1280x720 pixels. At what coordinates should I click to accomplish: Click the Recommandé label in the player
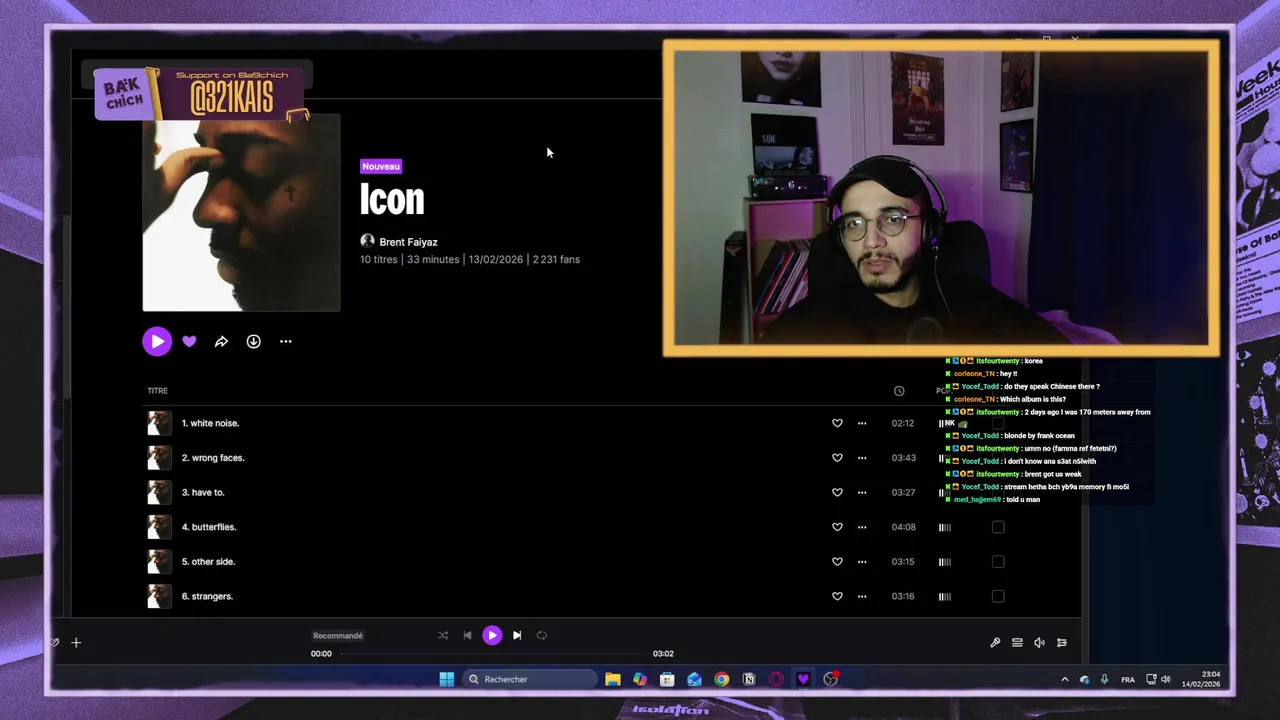click(338, 636)
